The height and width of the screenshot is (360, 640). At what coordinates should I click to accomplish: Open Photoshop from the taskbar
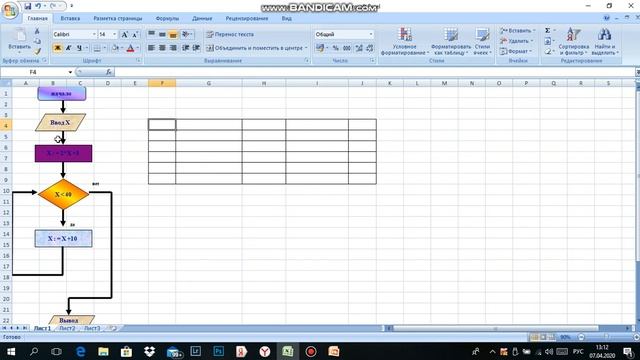coord(218,351)
